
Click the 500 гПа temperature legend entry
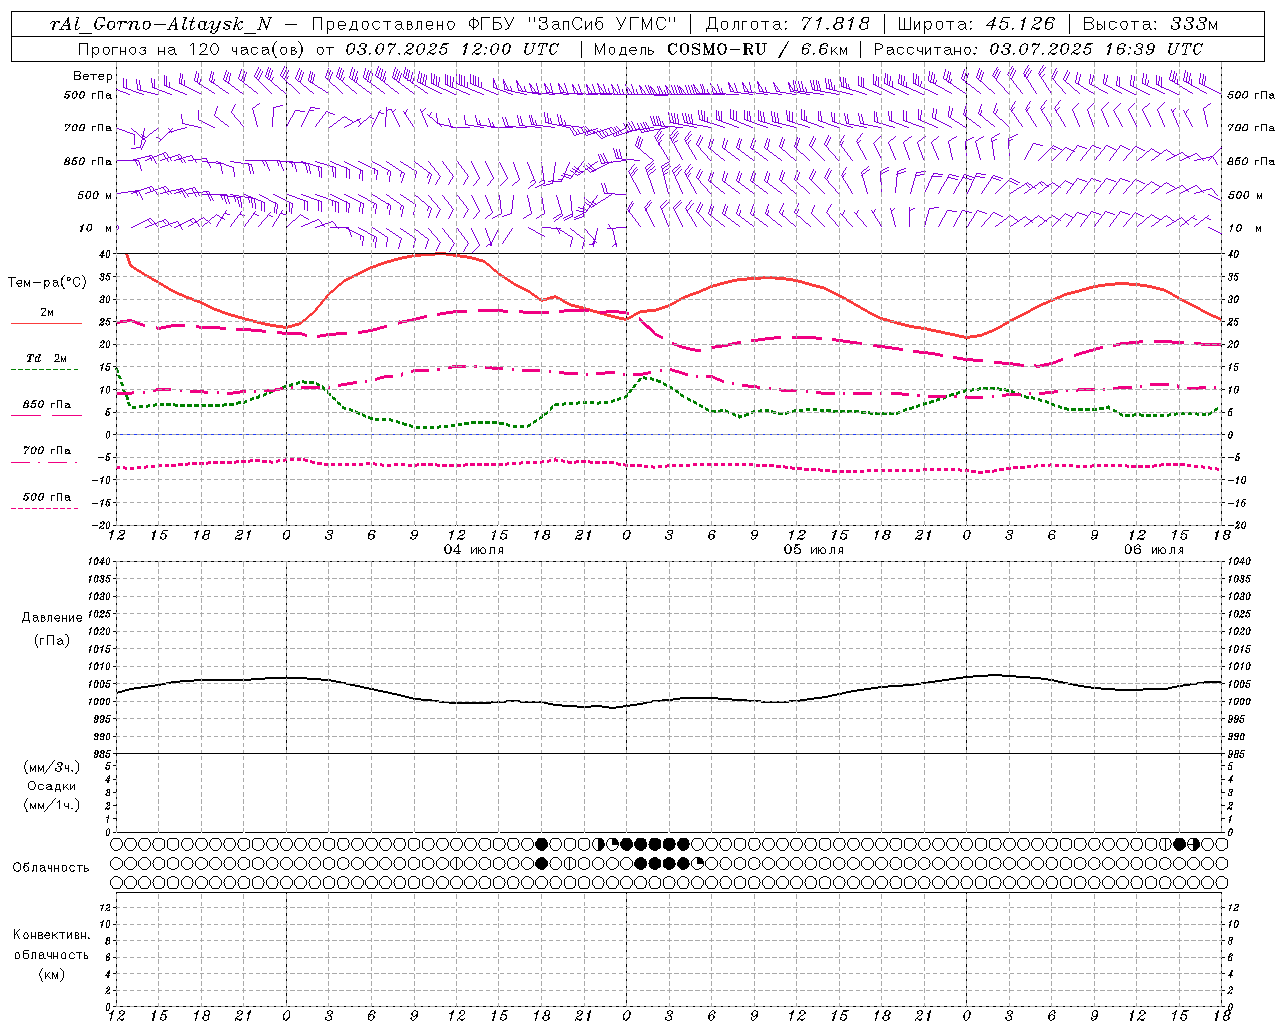pos(47,496)
